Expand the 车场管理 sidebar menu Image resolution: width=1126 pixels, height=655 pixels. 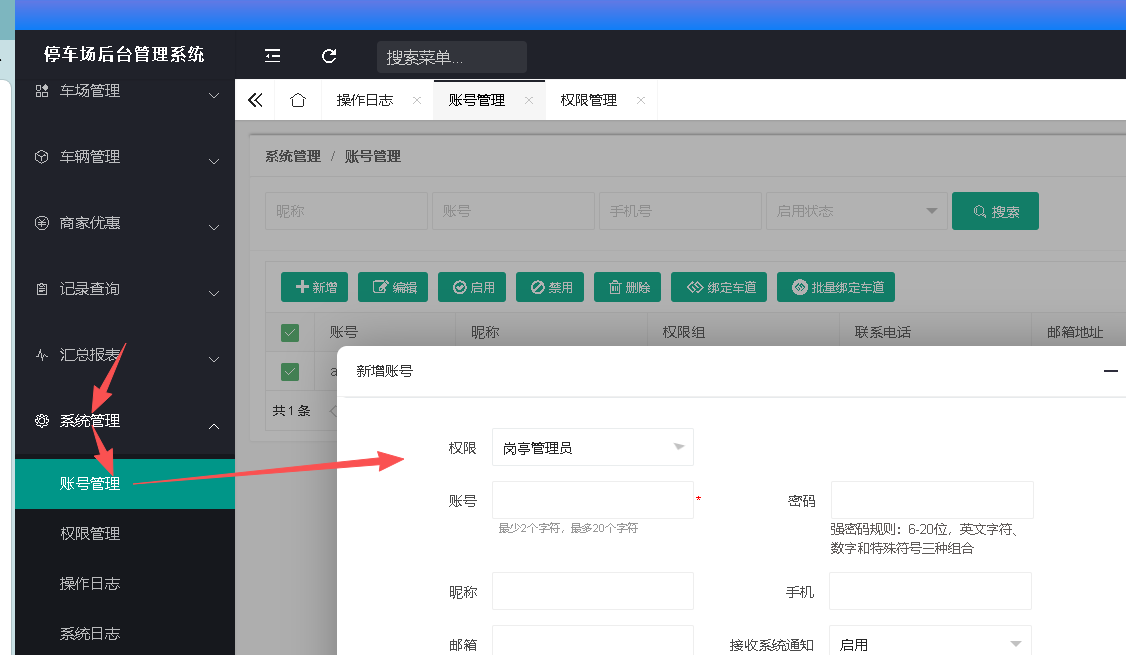[x=125, y=91]
